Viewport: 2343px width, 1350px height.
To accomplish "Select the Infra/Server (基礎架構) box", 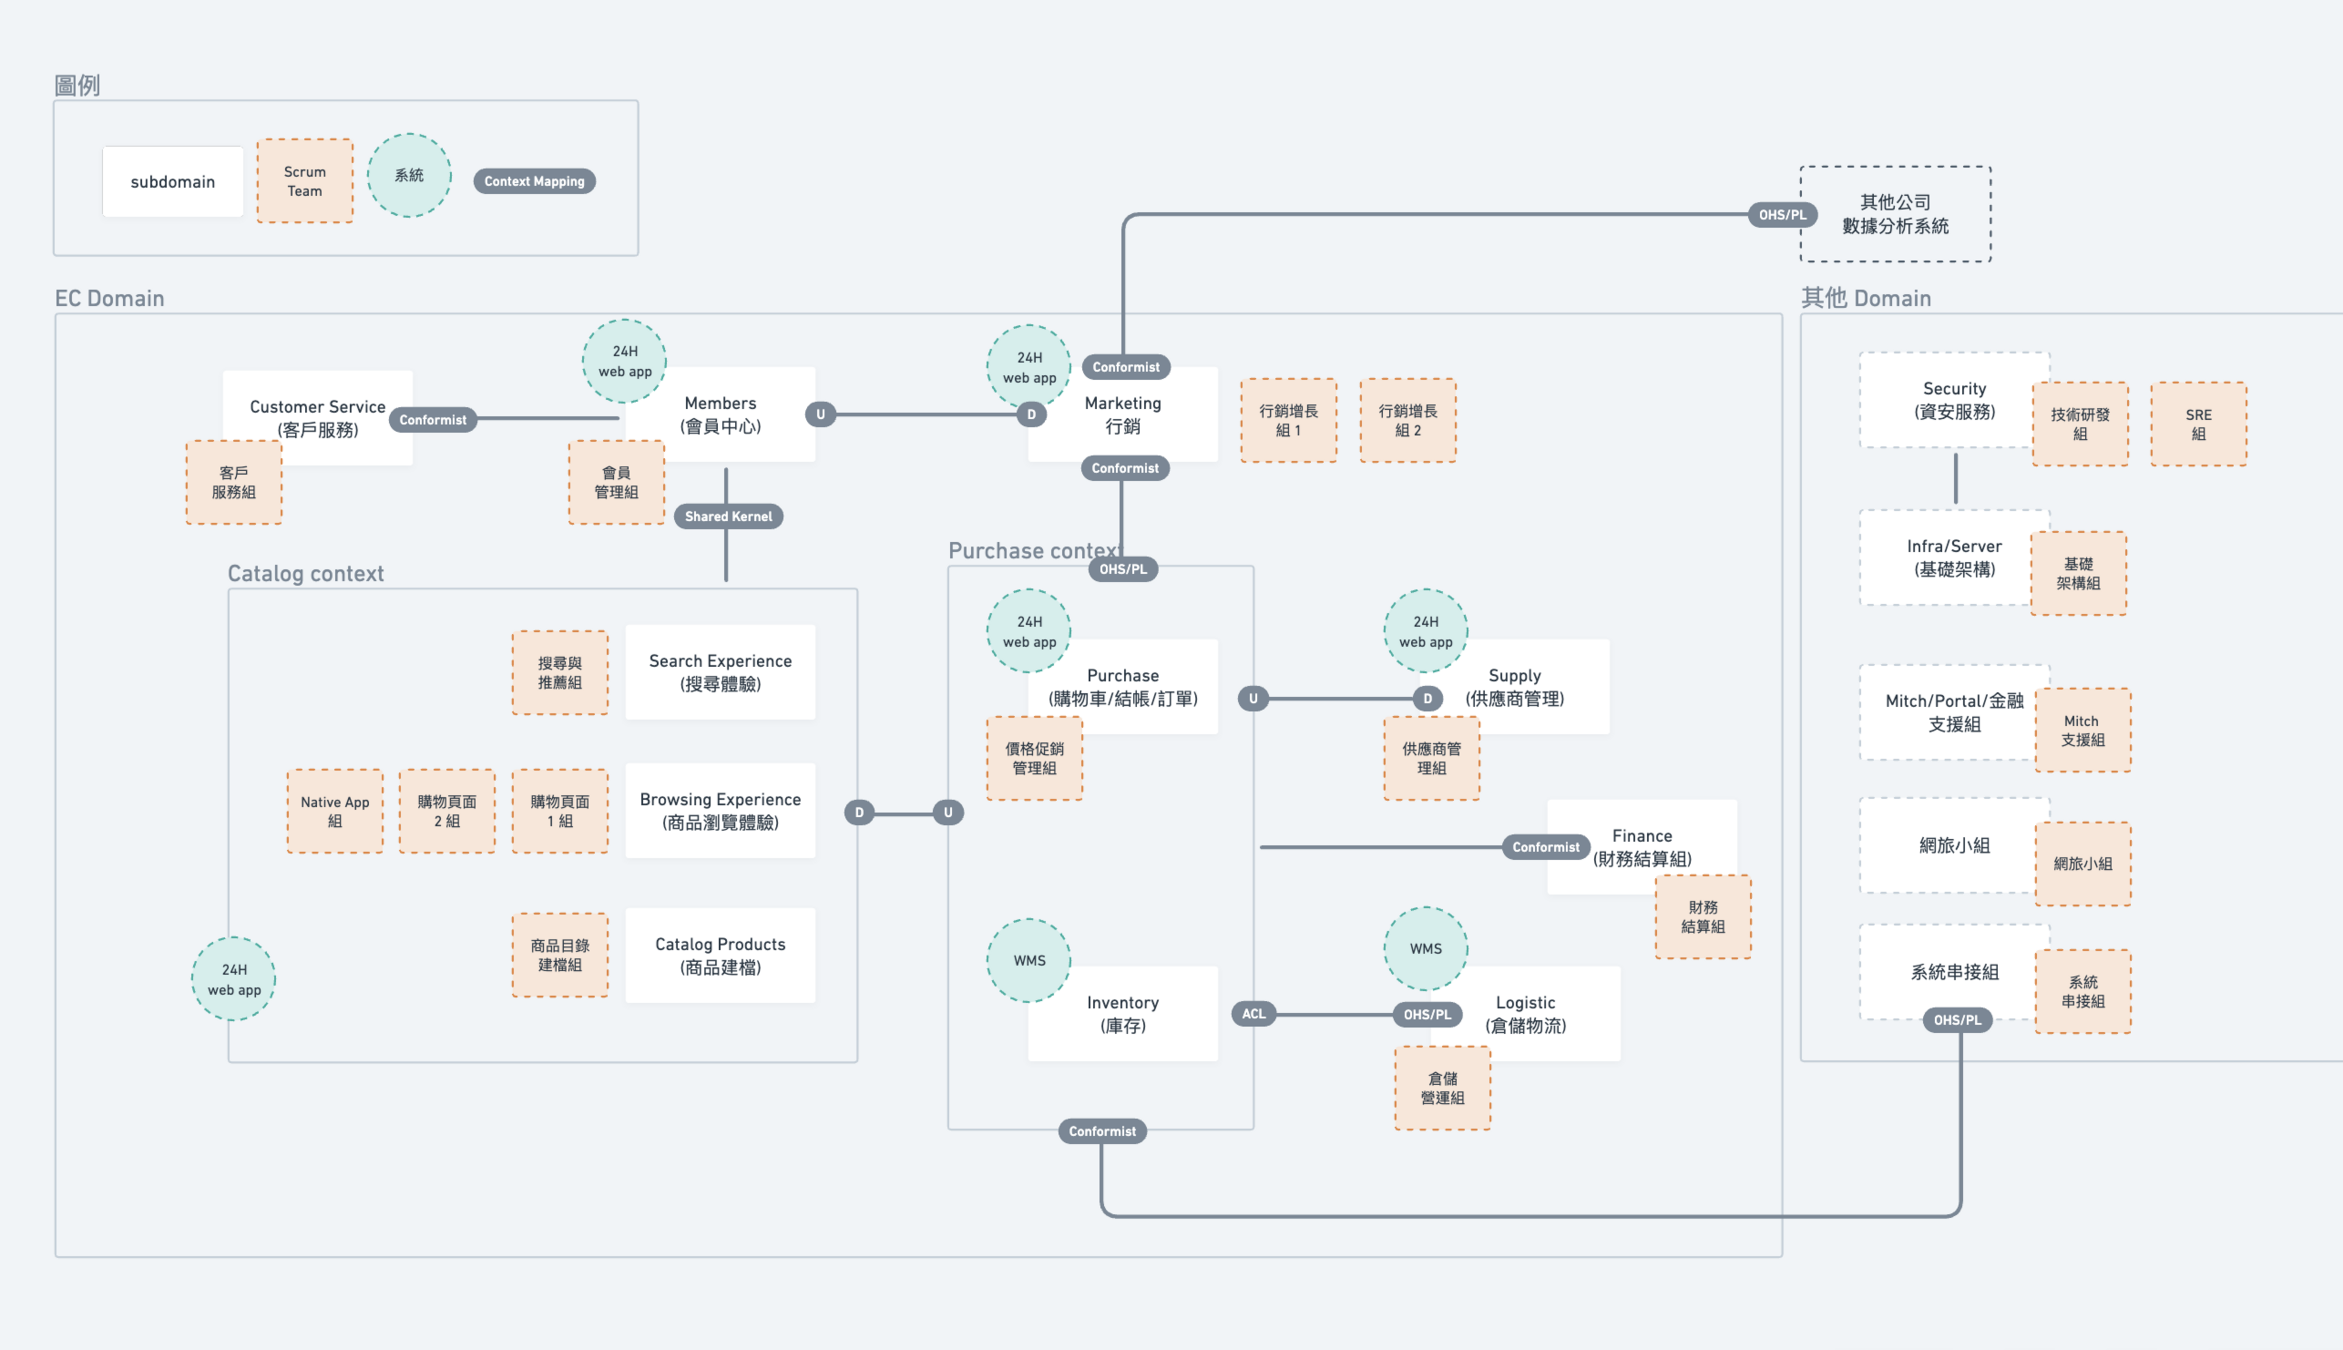I will [x=1953, y=557].
